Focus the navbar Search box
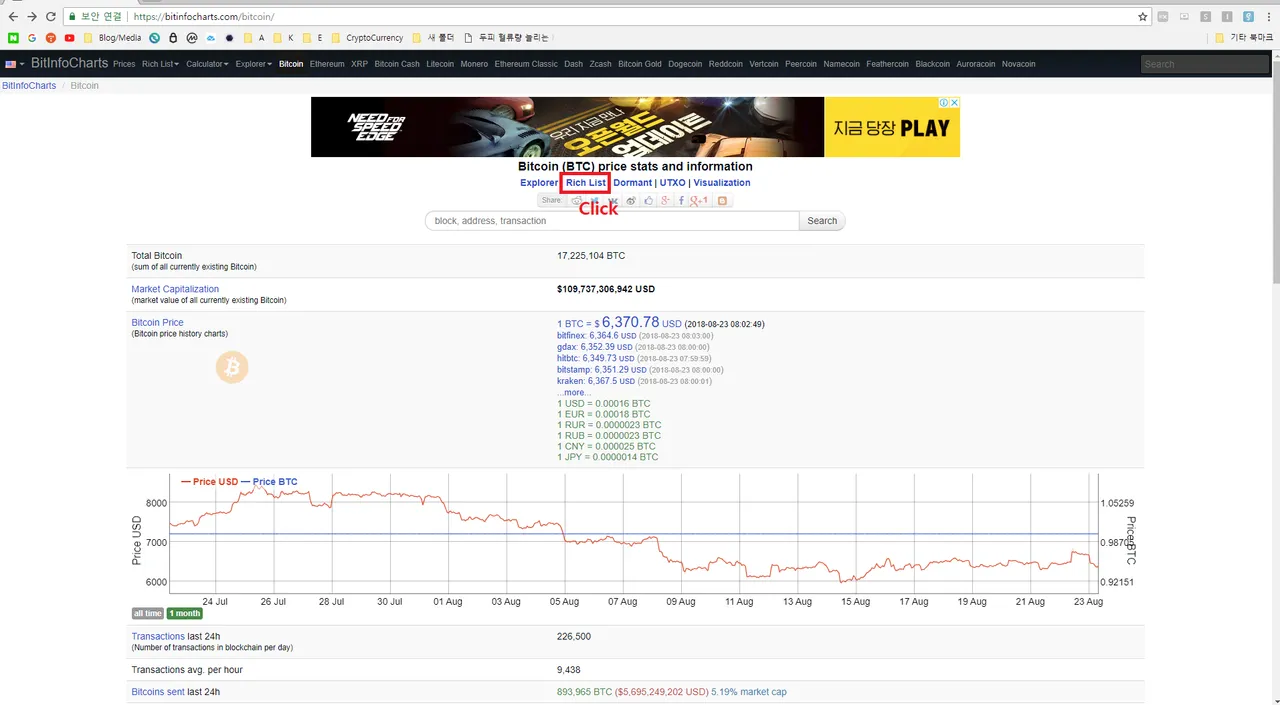Screen dimensions: 1280x705 [1205, 64]
